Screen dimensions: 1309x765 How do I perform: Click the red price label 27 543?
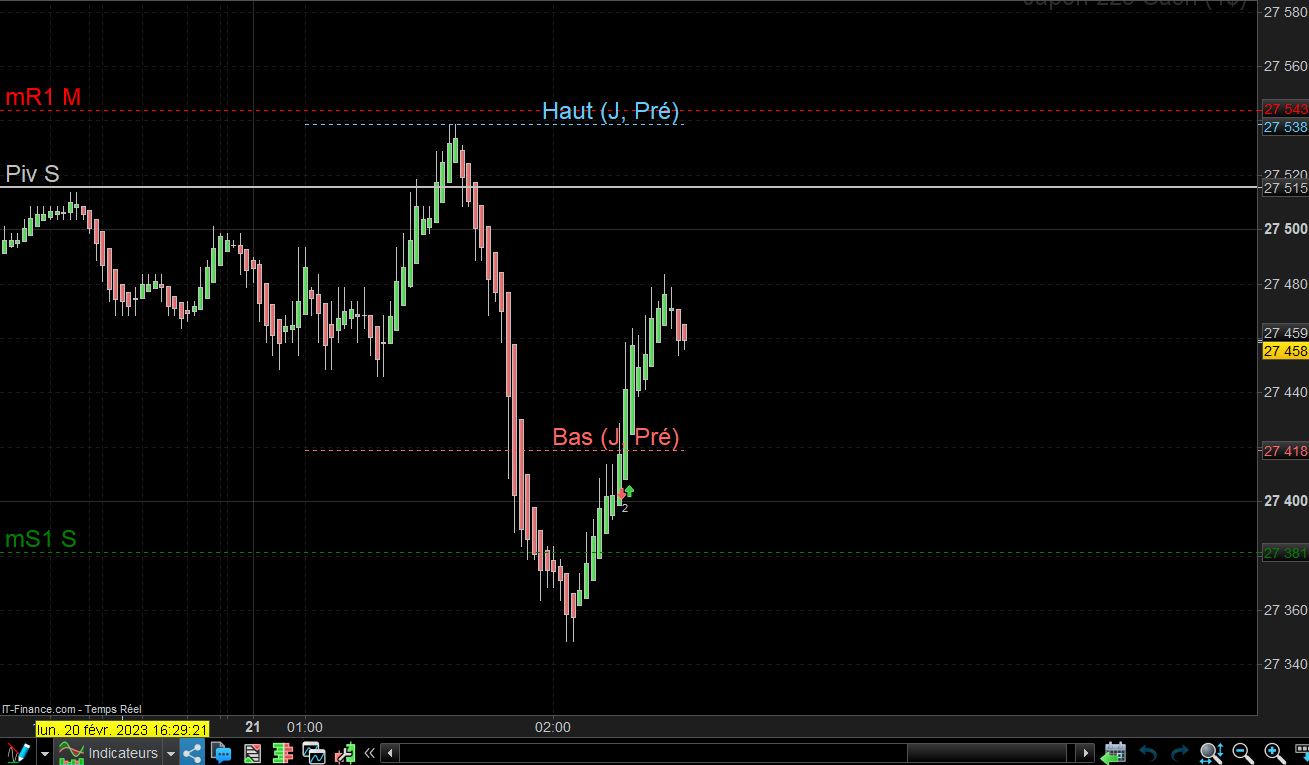coord(1285,108)
